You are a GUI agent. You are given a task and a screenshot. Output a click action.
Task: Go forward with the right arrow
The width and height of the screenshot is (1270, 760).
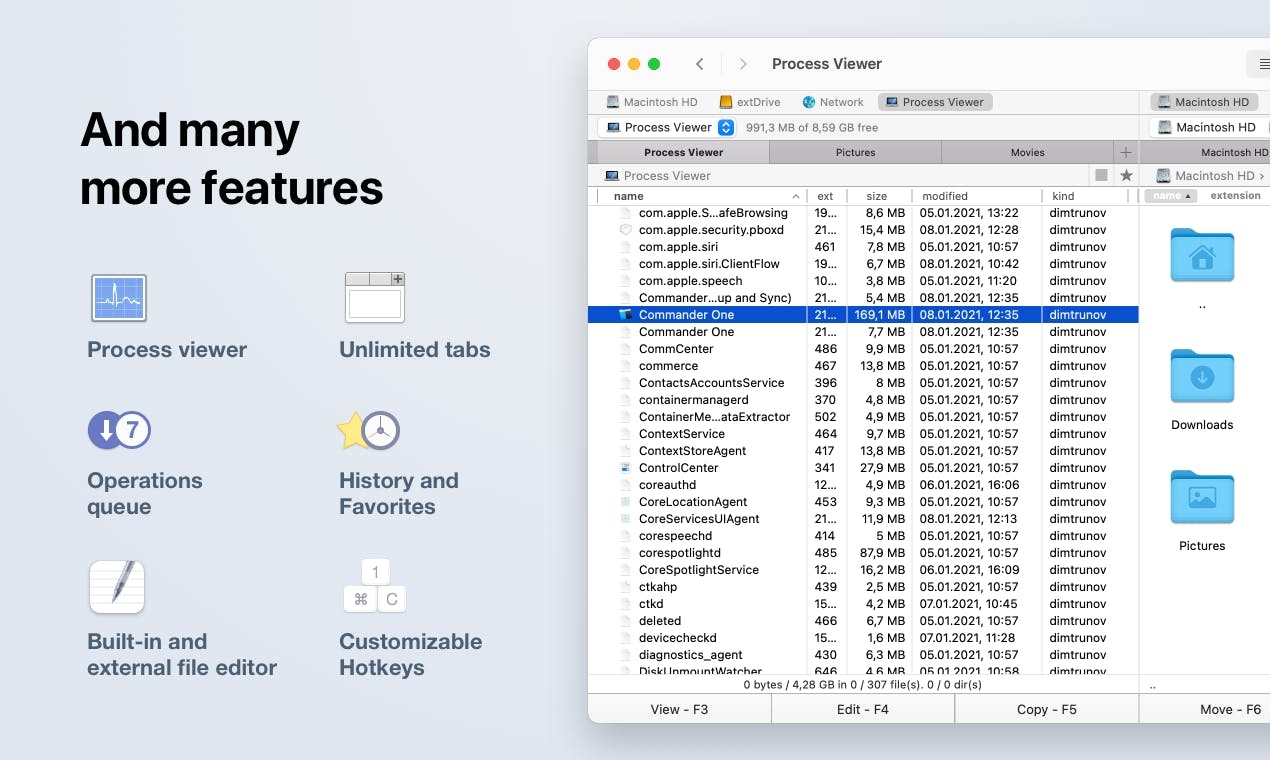743,64
